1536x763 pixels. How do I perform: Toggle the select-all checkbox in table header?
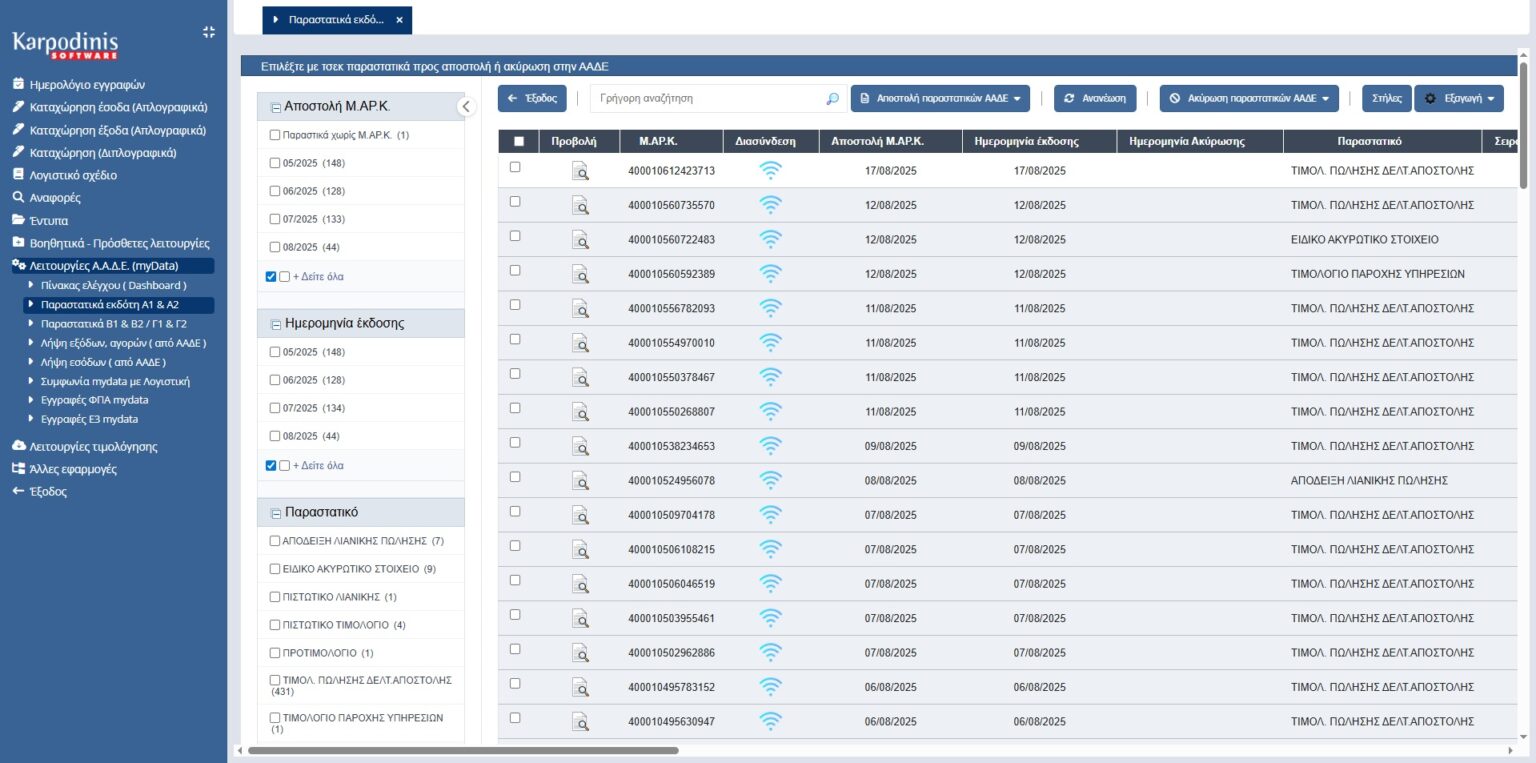[x=518, y=141]
